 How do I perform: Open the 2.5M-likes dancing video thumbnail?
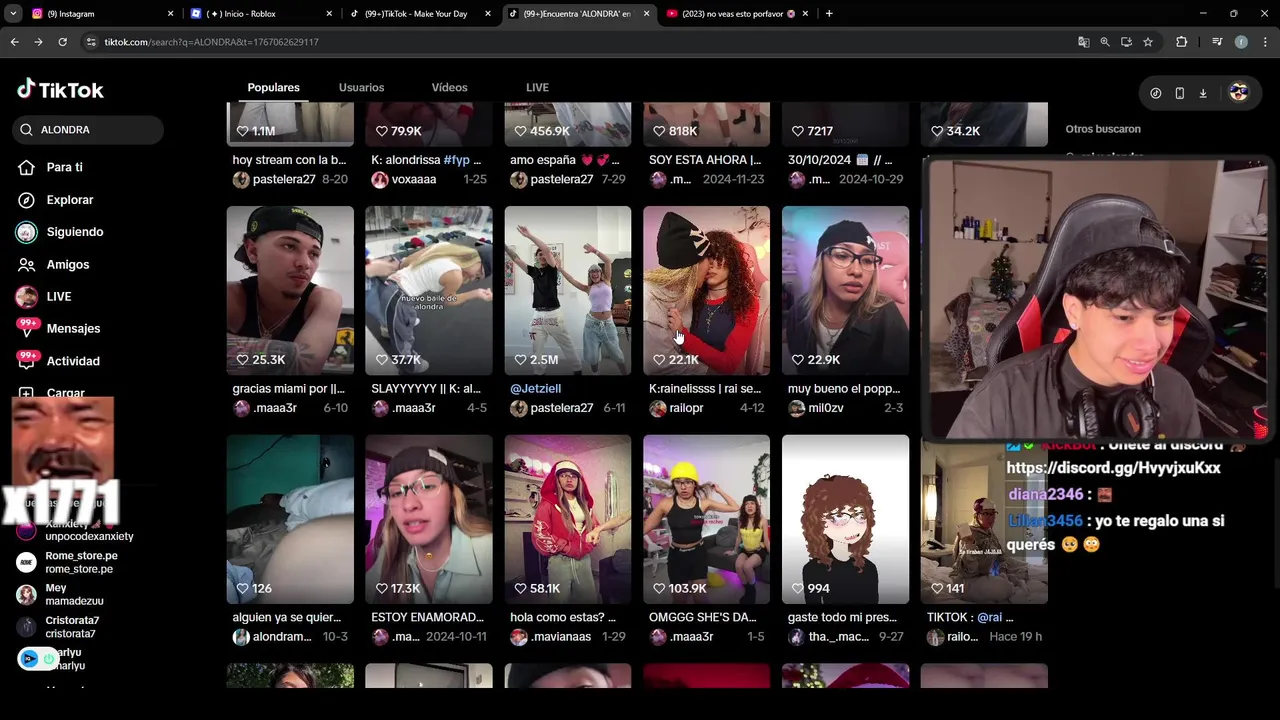click(x=568, y=290)
